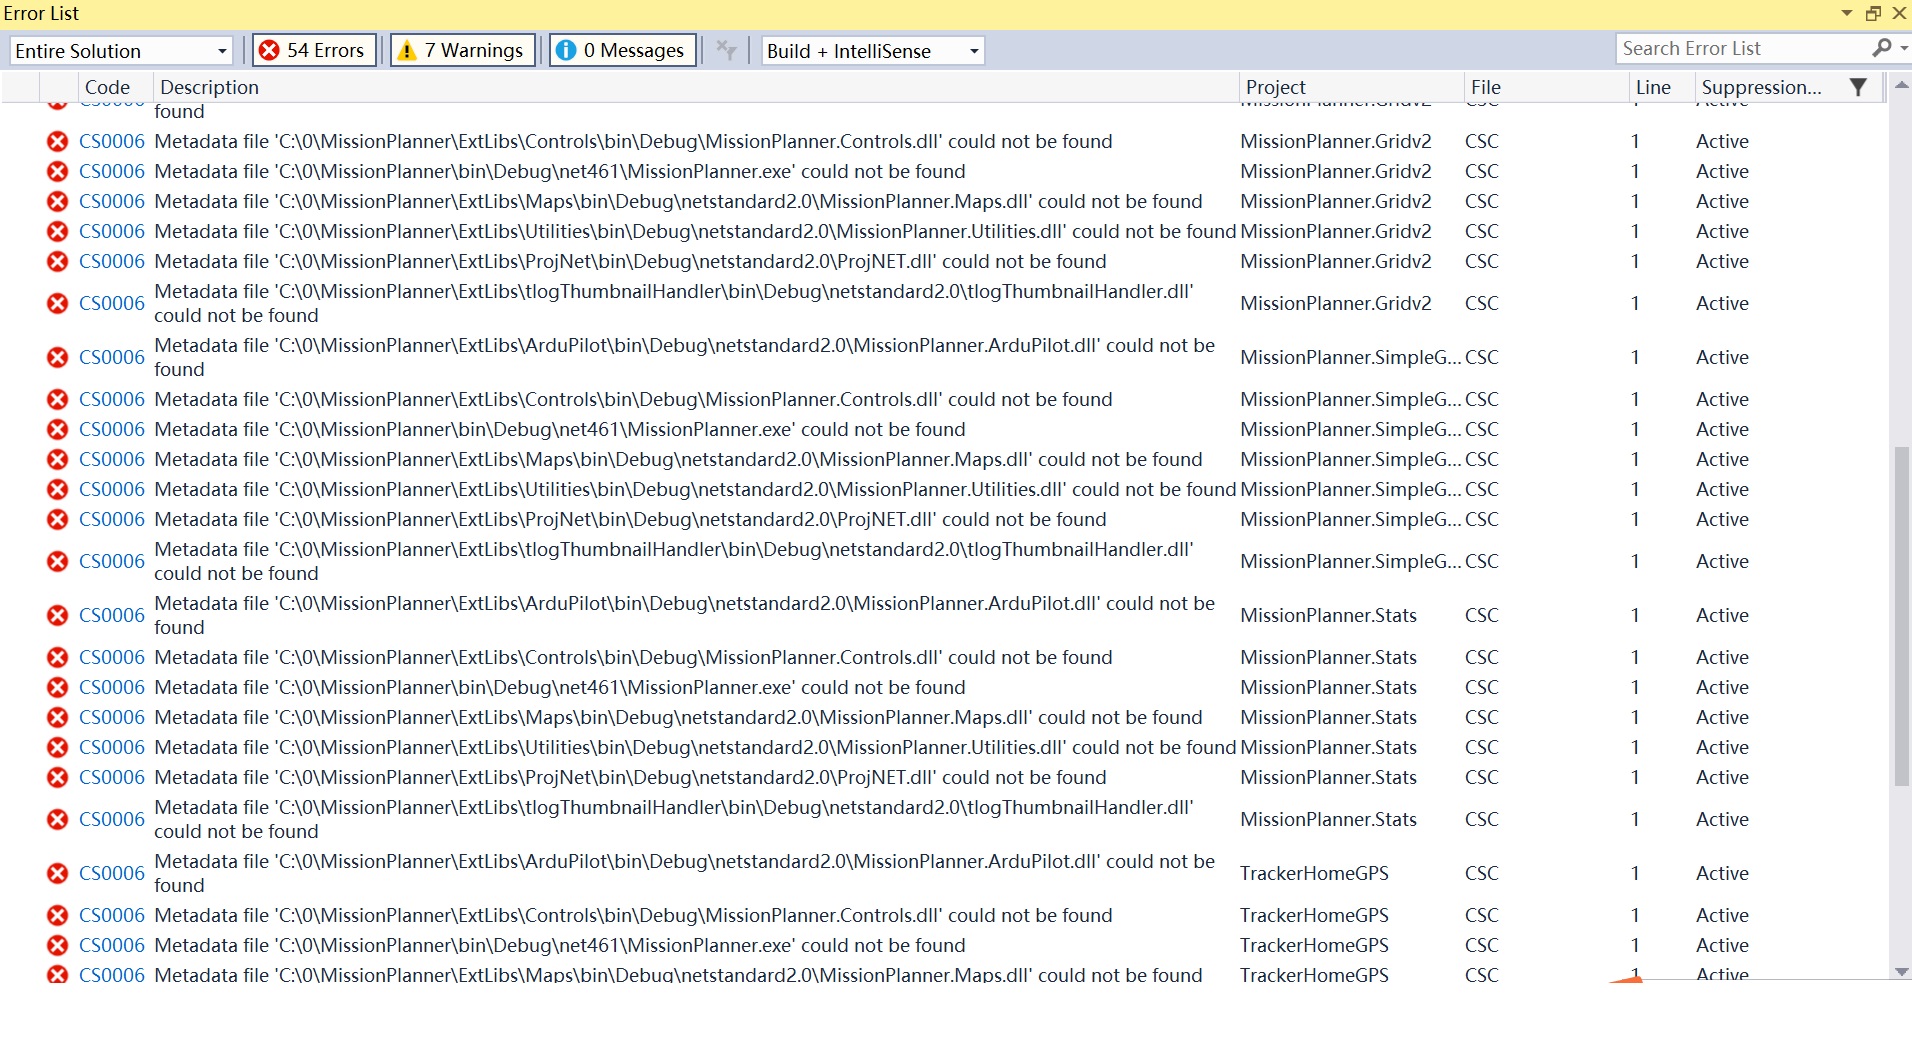This screenshot has width=1912, height=1048.
Task: Click error icon of TrackerHomeGPS Controls.dll row
Action: [x=58, y=915]
